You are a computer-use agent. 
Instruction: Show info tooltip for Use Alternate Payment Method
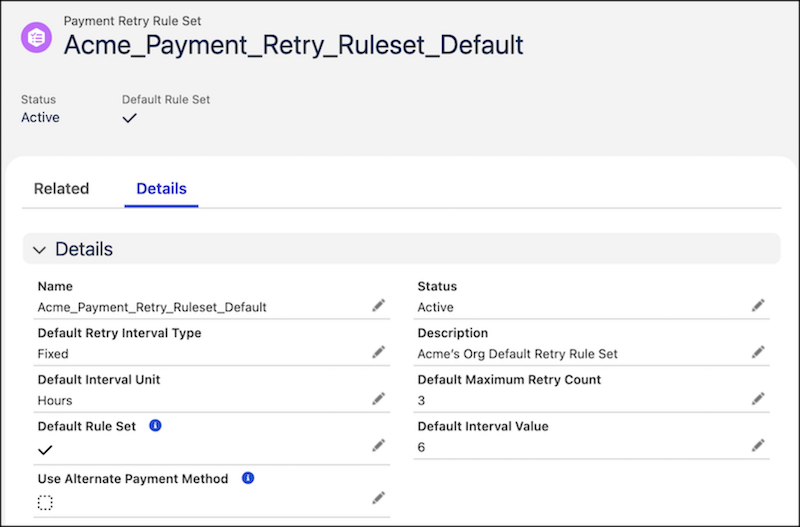[248, 478]
